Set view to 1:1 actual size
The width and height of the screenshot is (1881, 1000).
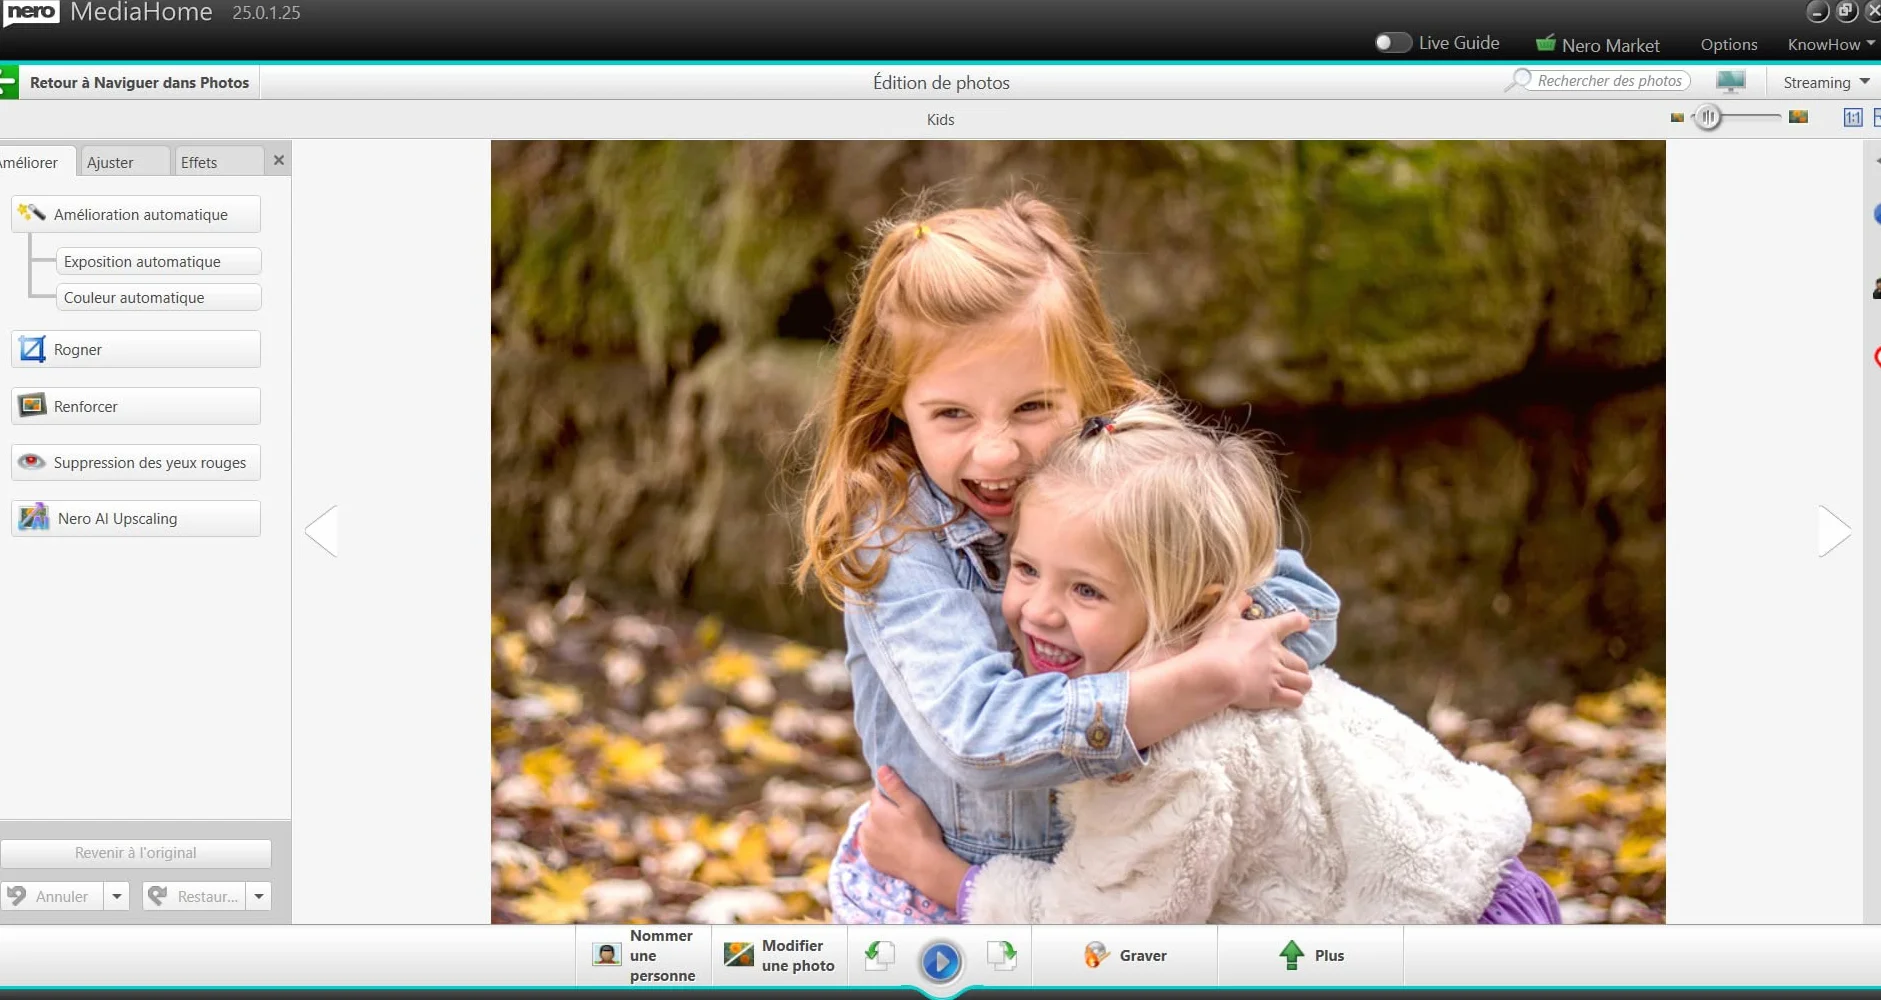point(1853,118)
